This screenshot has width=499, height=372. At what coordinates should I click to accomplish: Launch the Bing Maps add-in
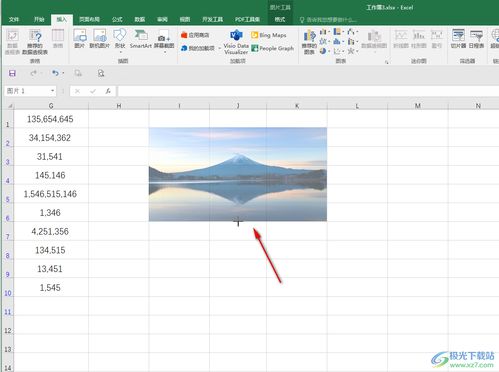(x=269, y=35)
